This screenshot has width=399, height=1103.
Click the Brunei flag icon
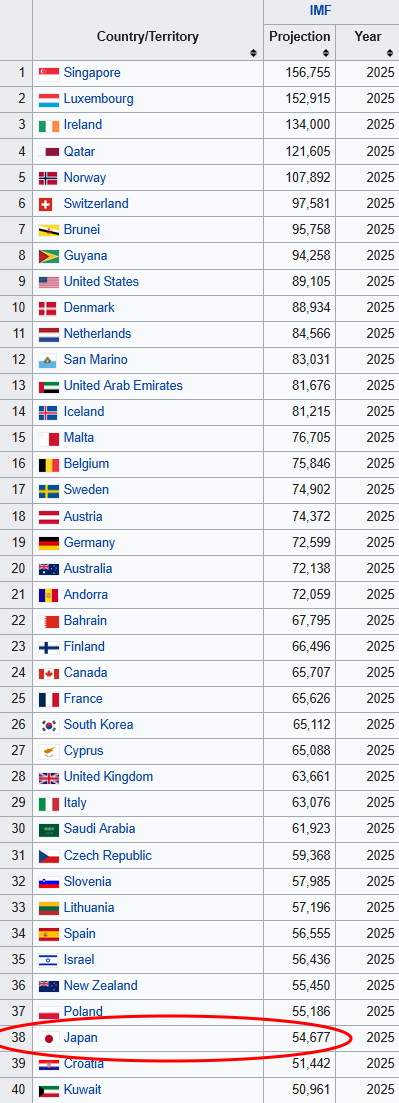click(49, 230)
